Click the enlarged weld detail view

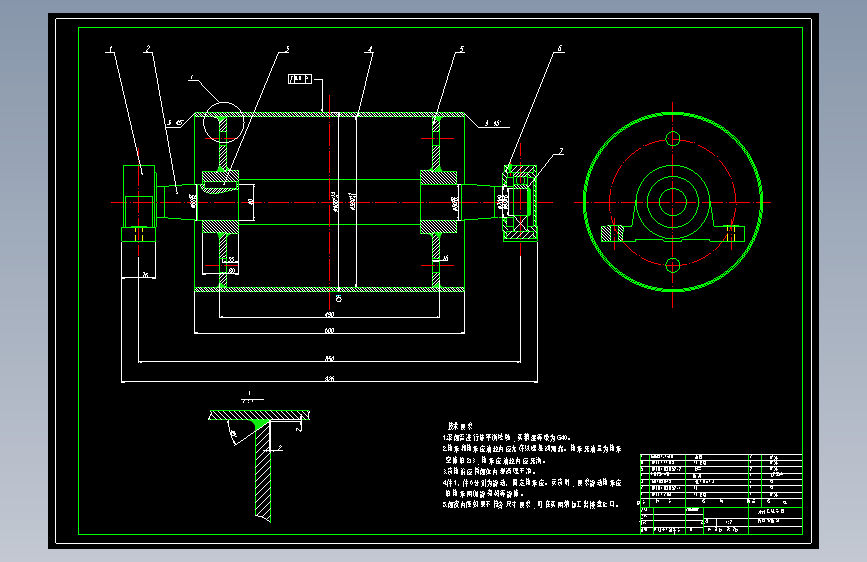click(259, 466)
